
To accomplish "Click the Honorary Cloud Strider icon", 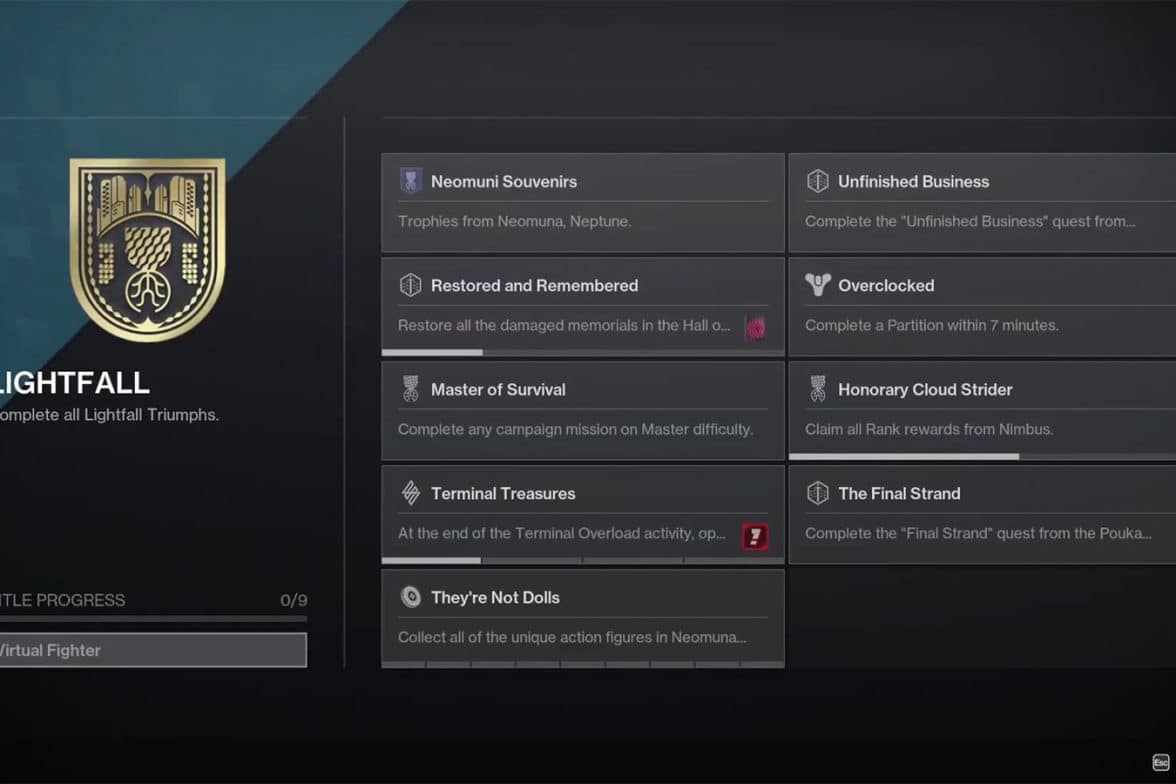I will (817, 389).
